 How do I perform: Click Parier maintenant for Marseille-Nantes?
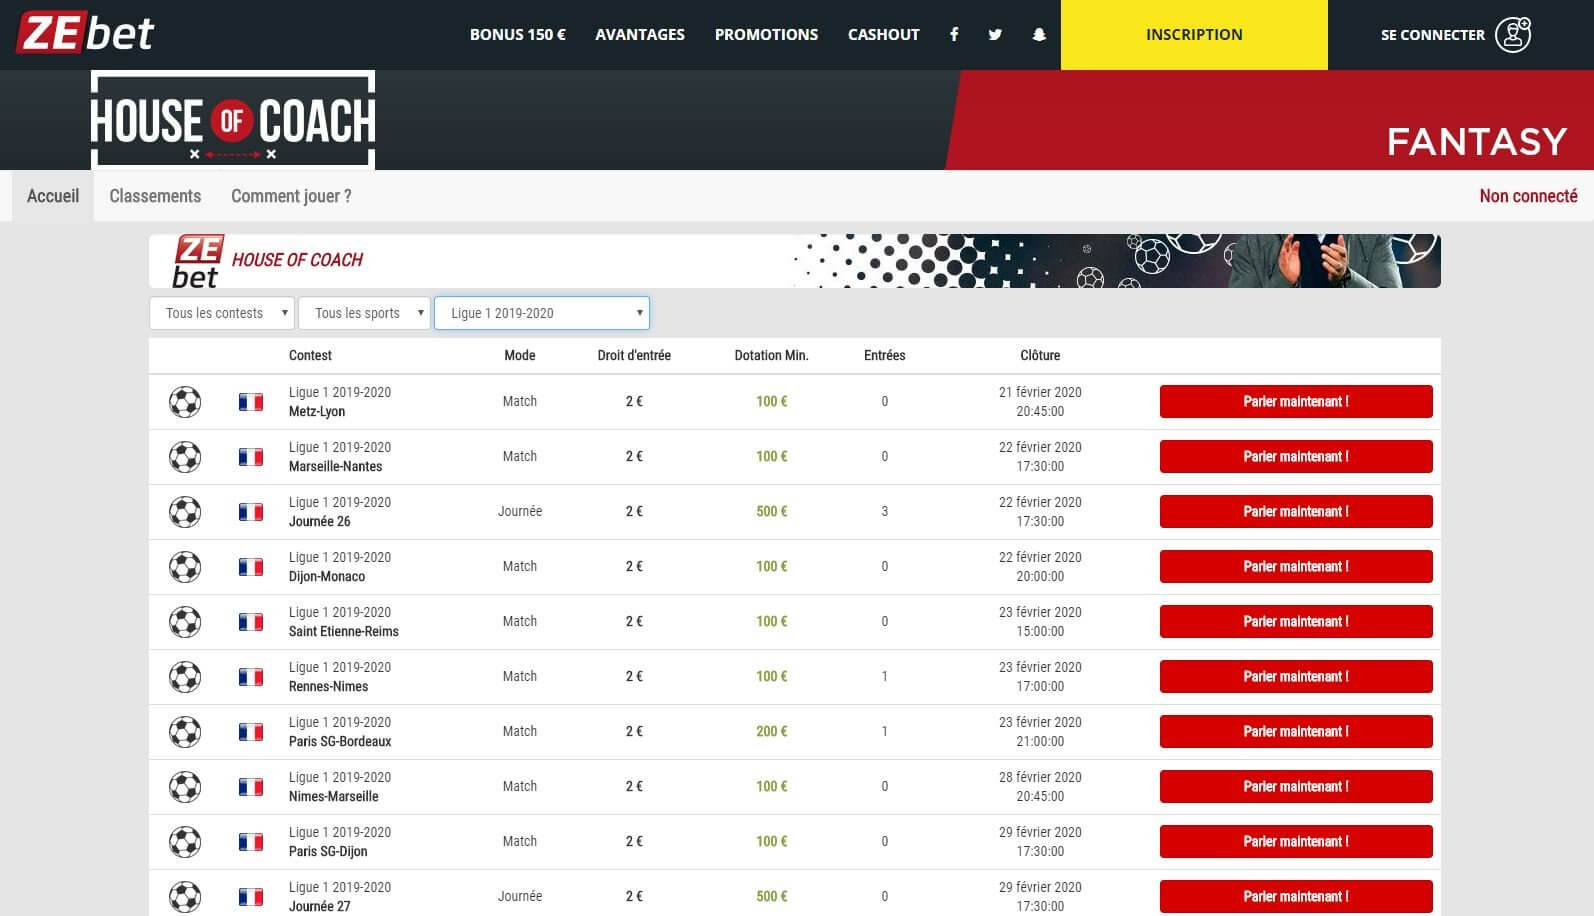click(1296, 456)
